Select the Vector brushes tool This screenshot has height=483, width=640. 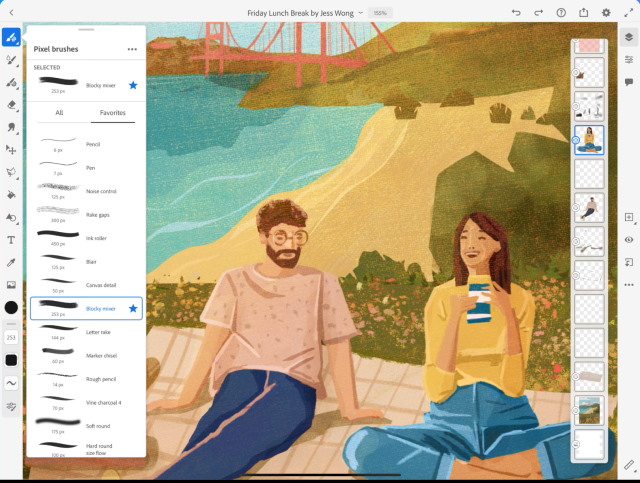[11, 83]
